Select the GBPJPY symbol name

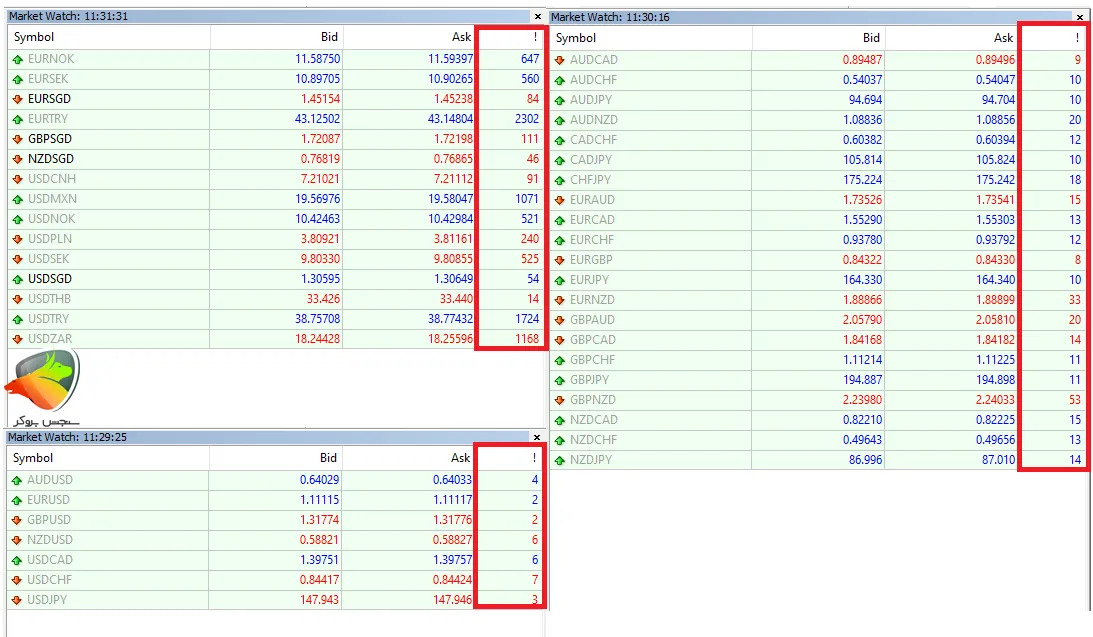pos(592,380)
